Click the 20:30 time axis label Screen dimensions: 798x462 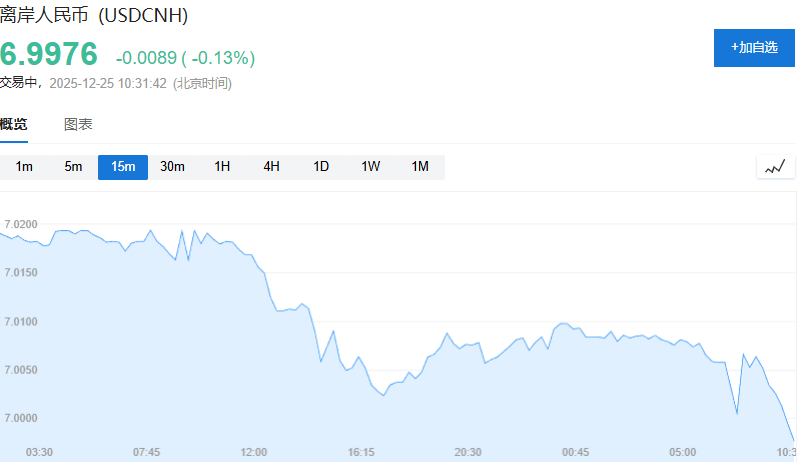pyautogui.click(x=468, y=452)
